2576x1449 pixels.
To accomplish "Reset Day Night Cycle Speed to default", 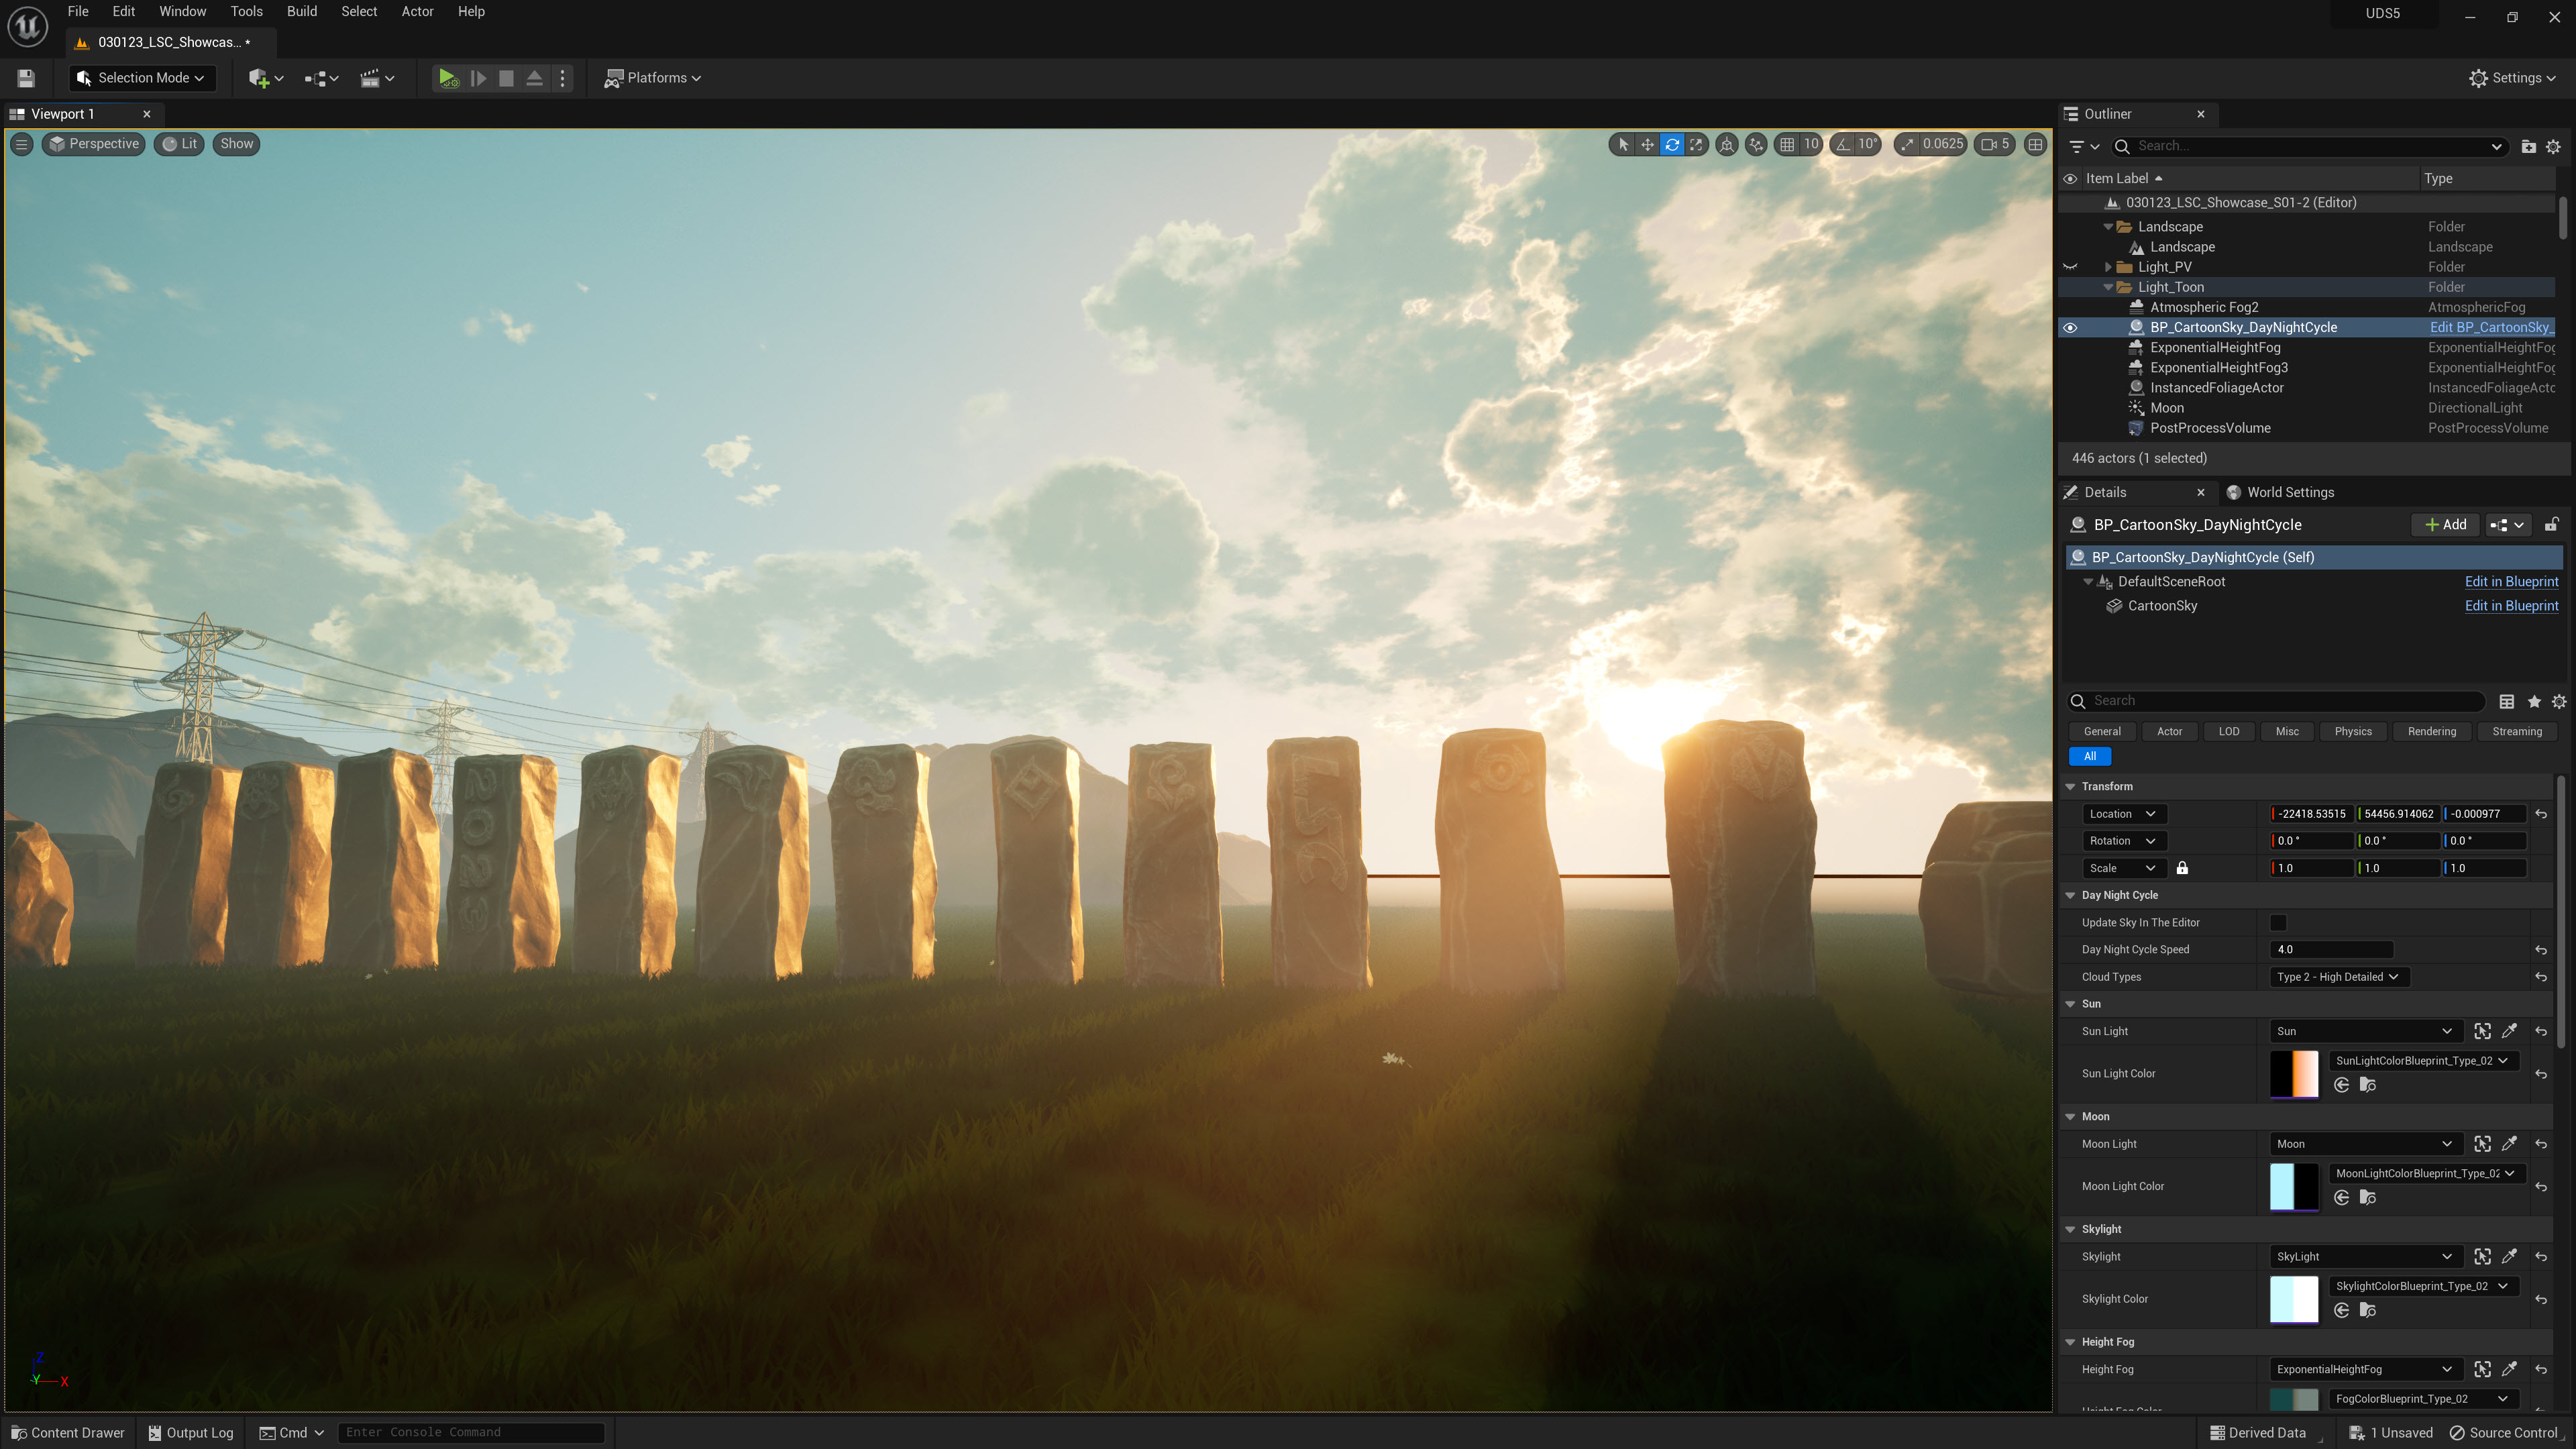I will (x=2541, y=950).
